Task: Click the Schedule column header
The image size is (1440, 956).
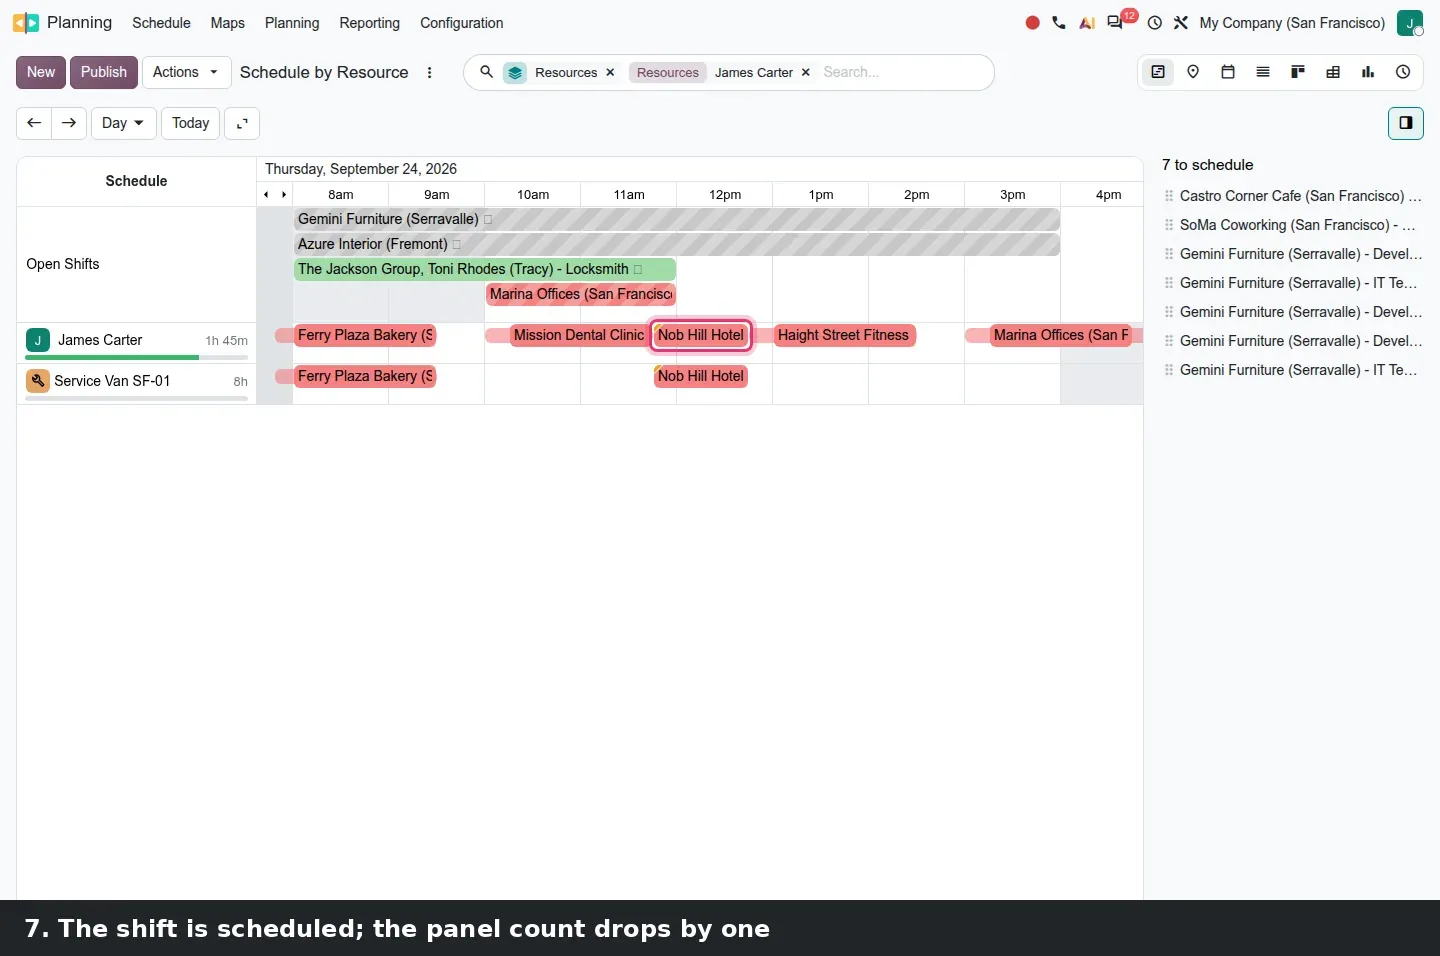Action: click(136, 181)
